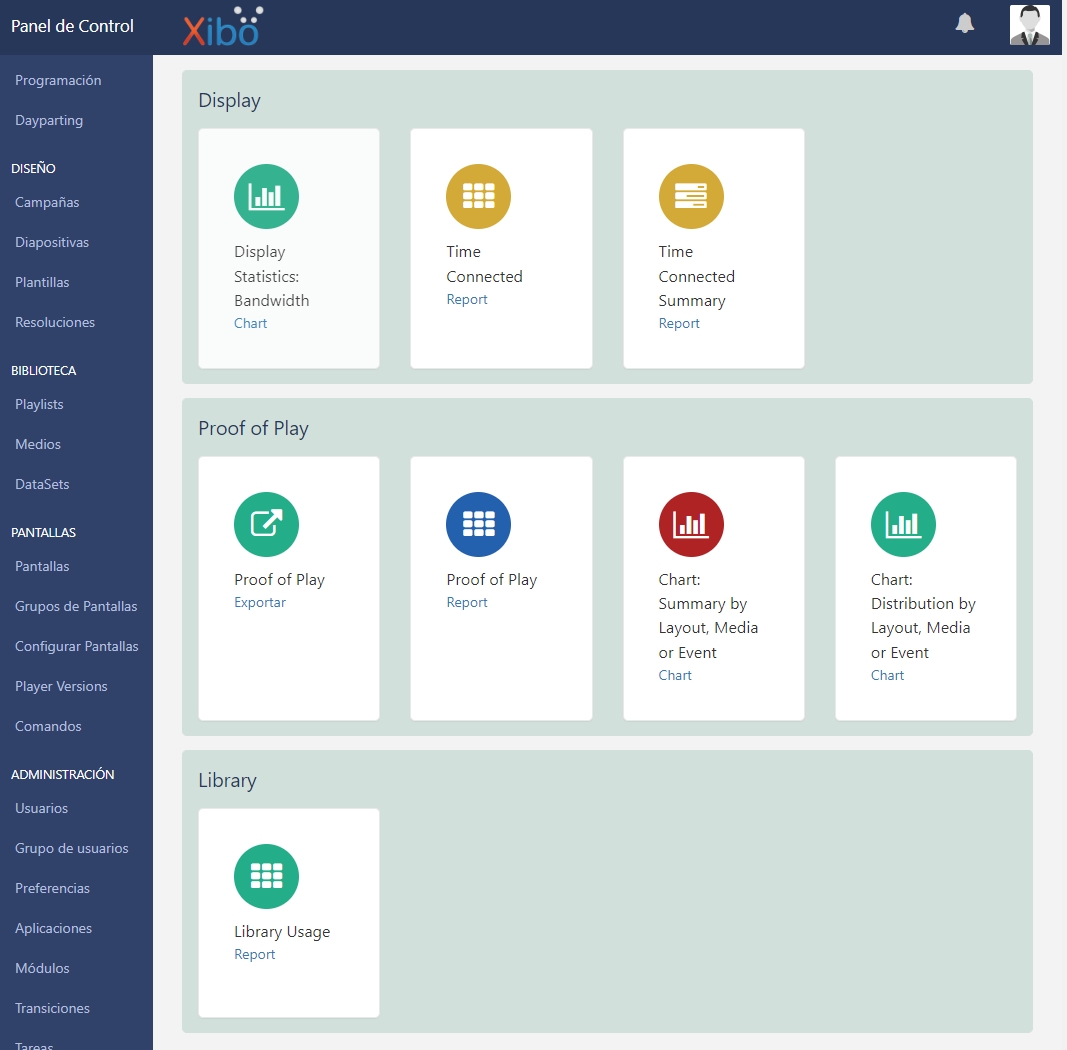The image size is (1067, 1050).
Task: Open the notifications bell icon
Action: (964, 24)
